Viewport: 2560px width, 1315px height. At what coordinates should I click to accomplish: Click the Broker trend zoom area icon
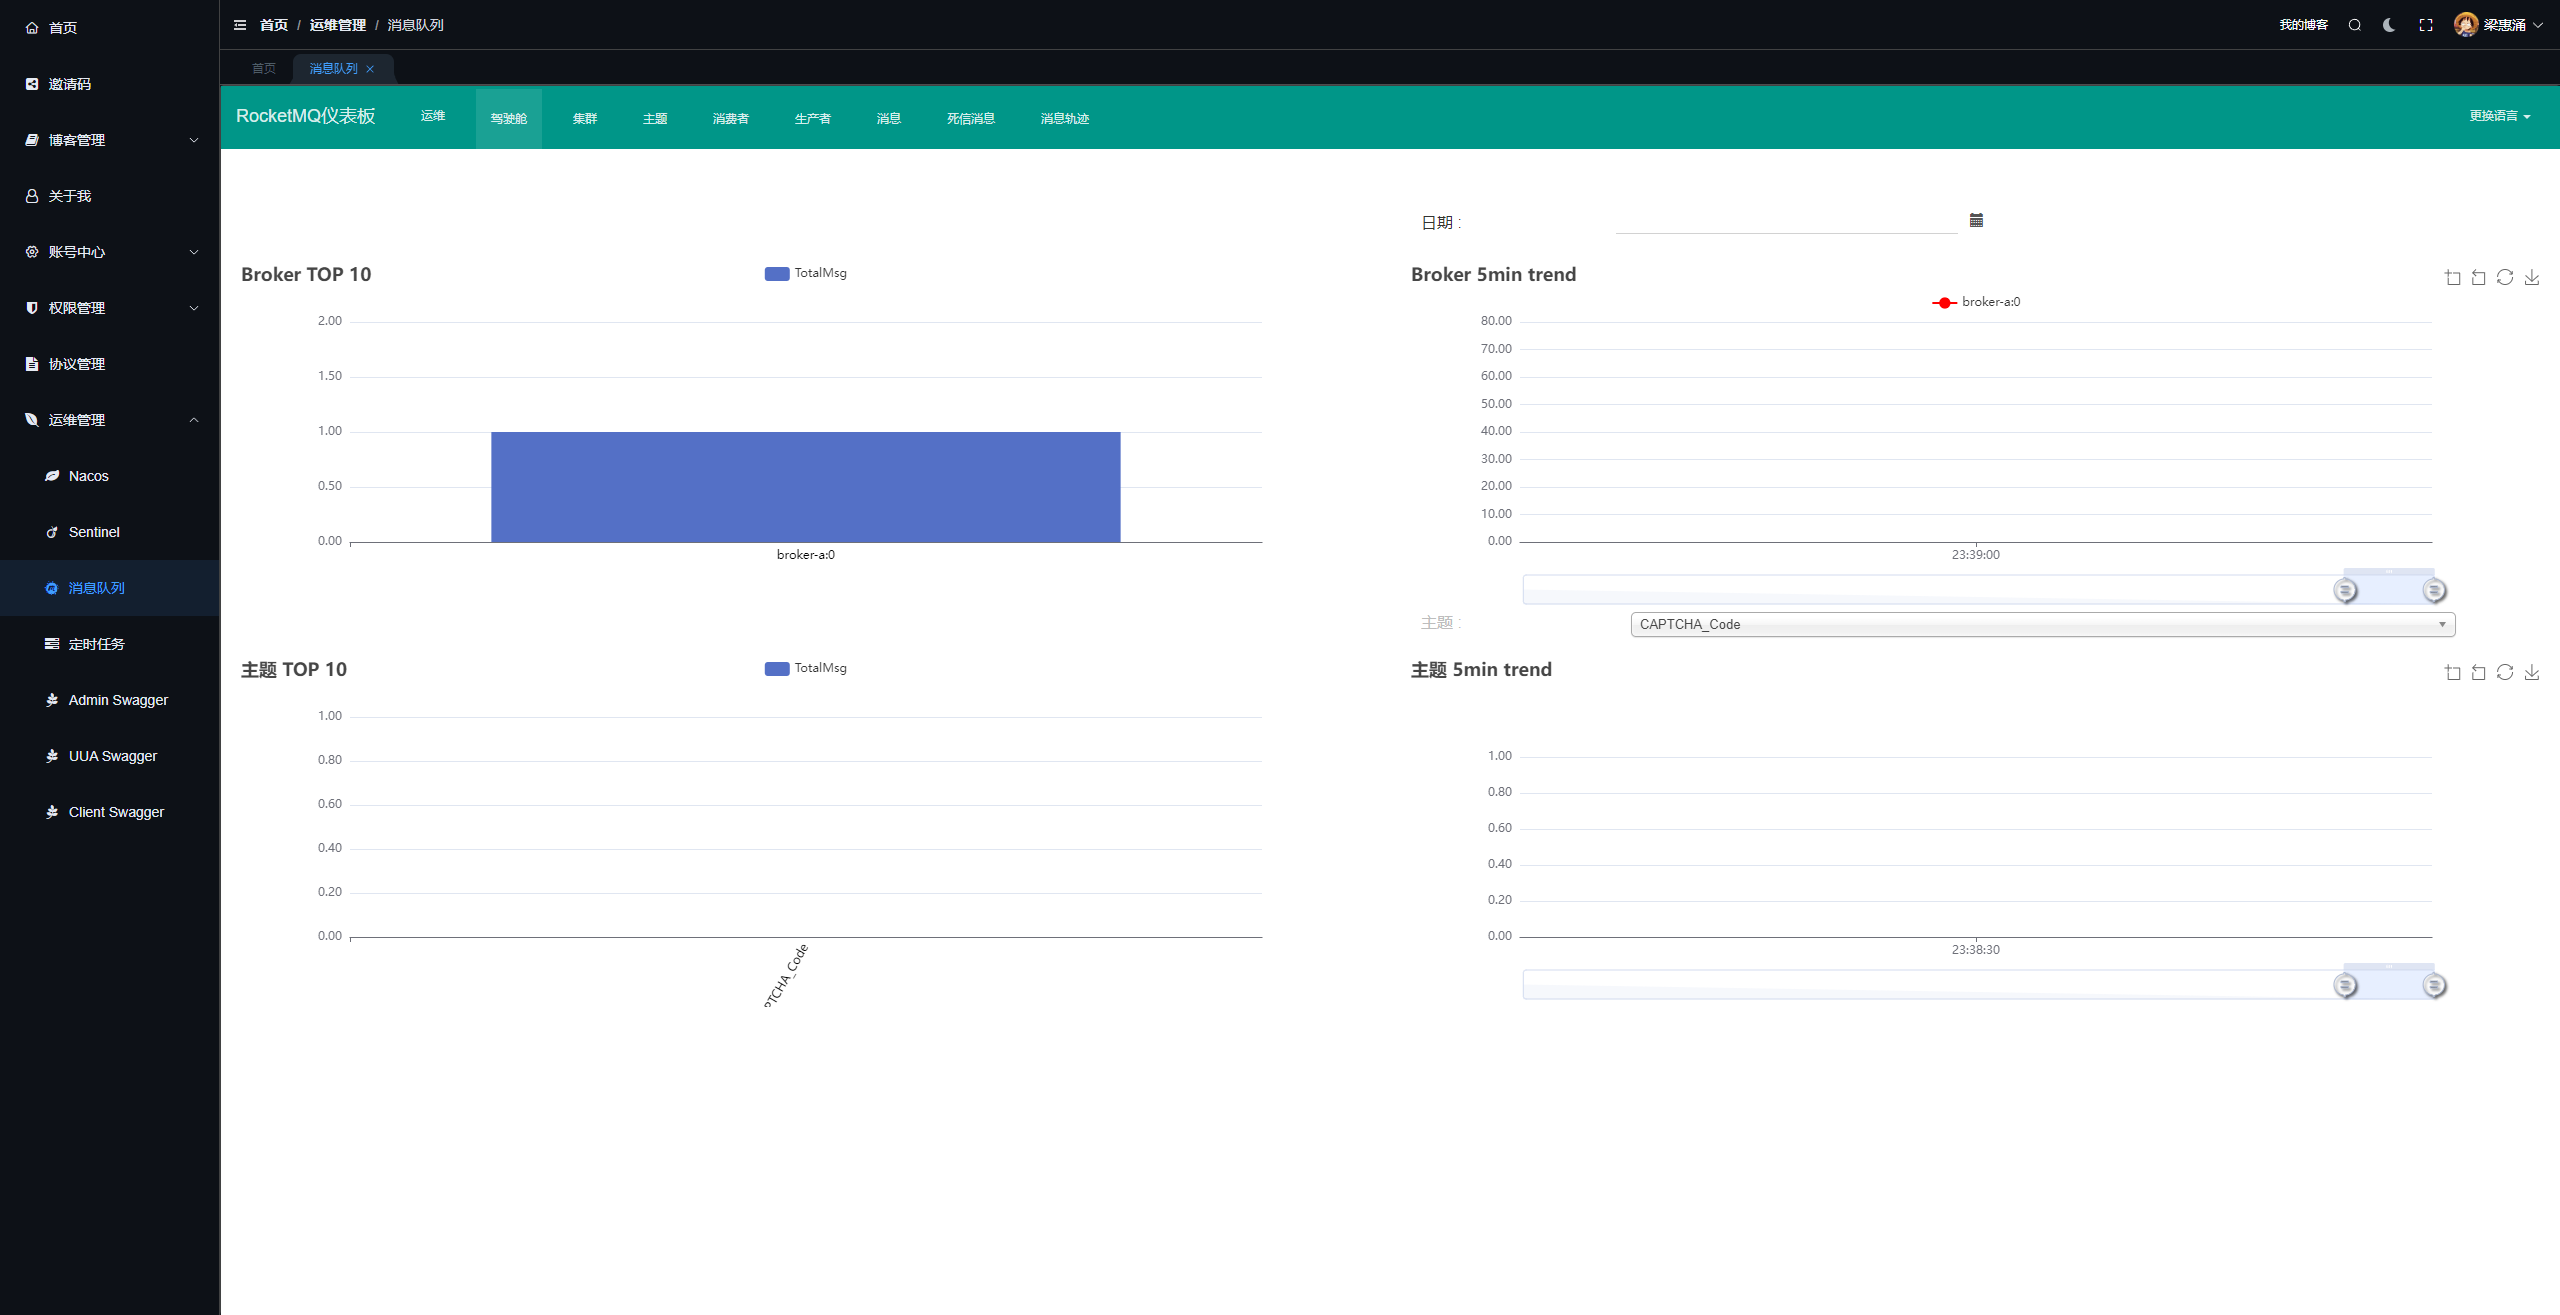coord(2452,277)
